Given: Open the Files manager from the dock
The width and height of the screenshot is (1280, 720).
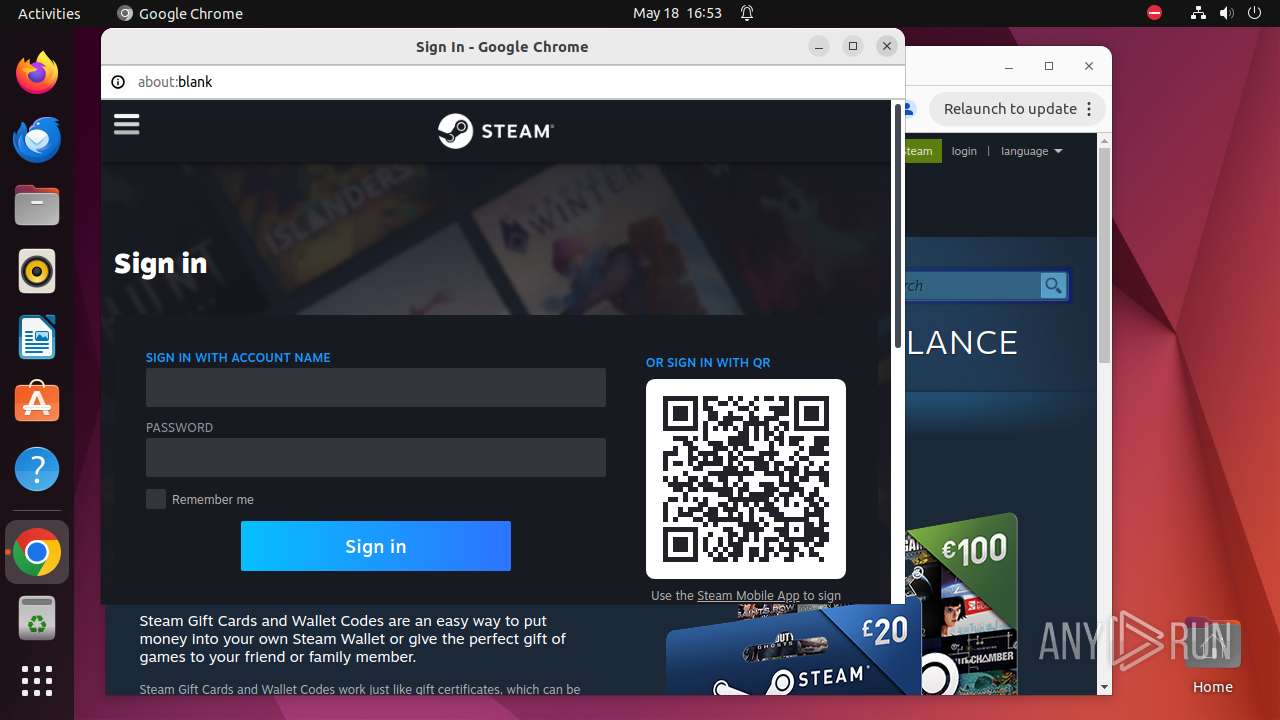Looking at the screenshot, I should [37, 205].
